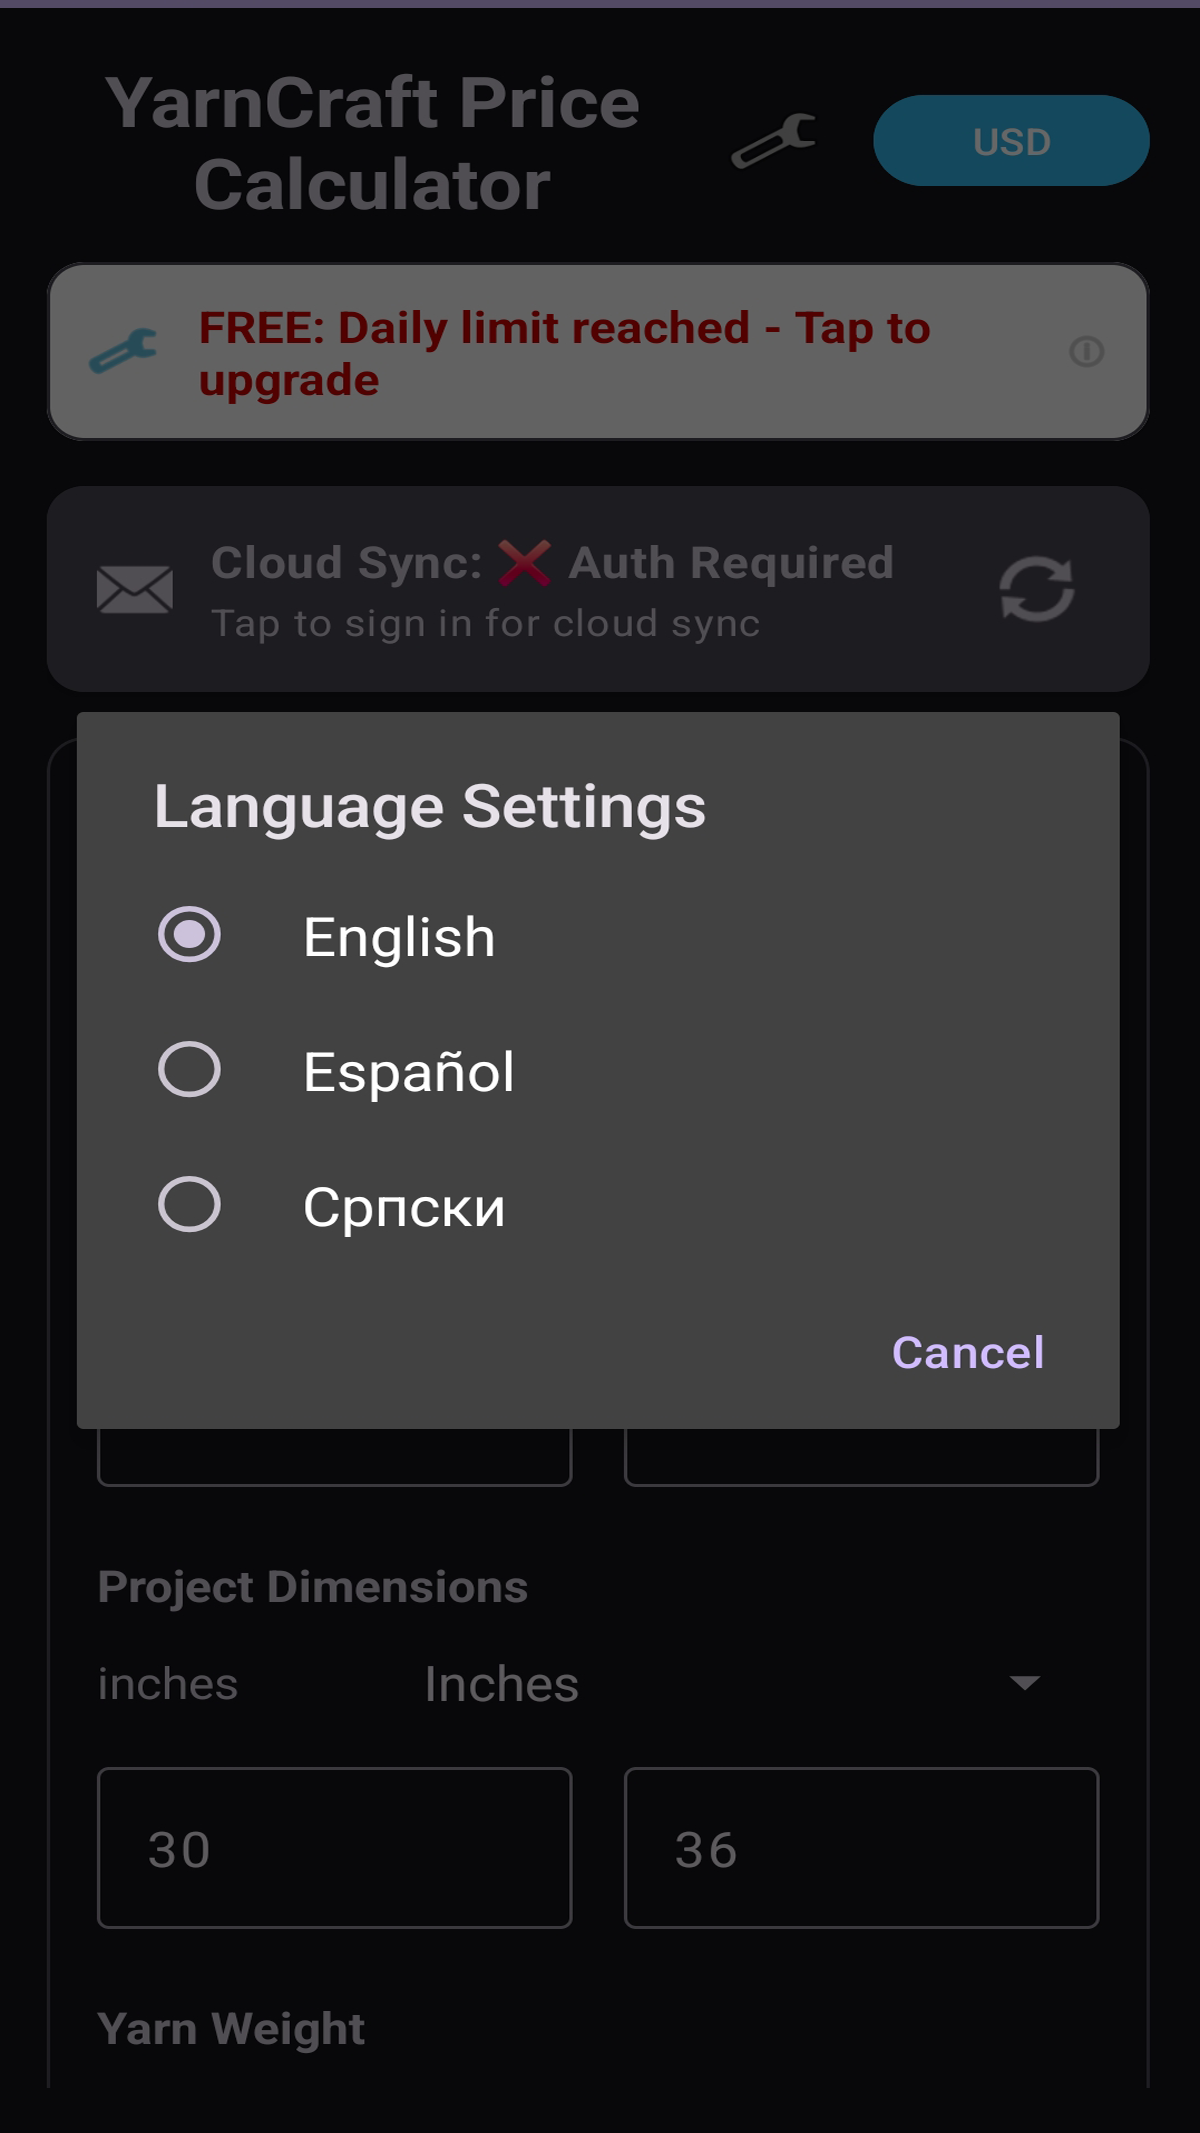1200x2133 pixels.
Task: Click the Inches dropdown value text
Action: coord(502,1684)
